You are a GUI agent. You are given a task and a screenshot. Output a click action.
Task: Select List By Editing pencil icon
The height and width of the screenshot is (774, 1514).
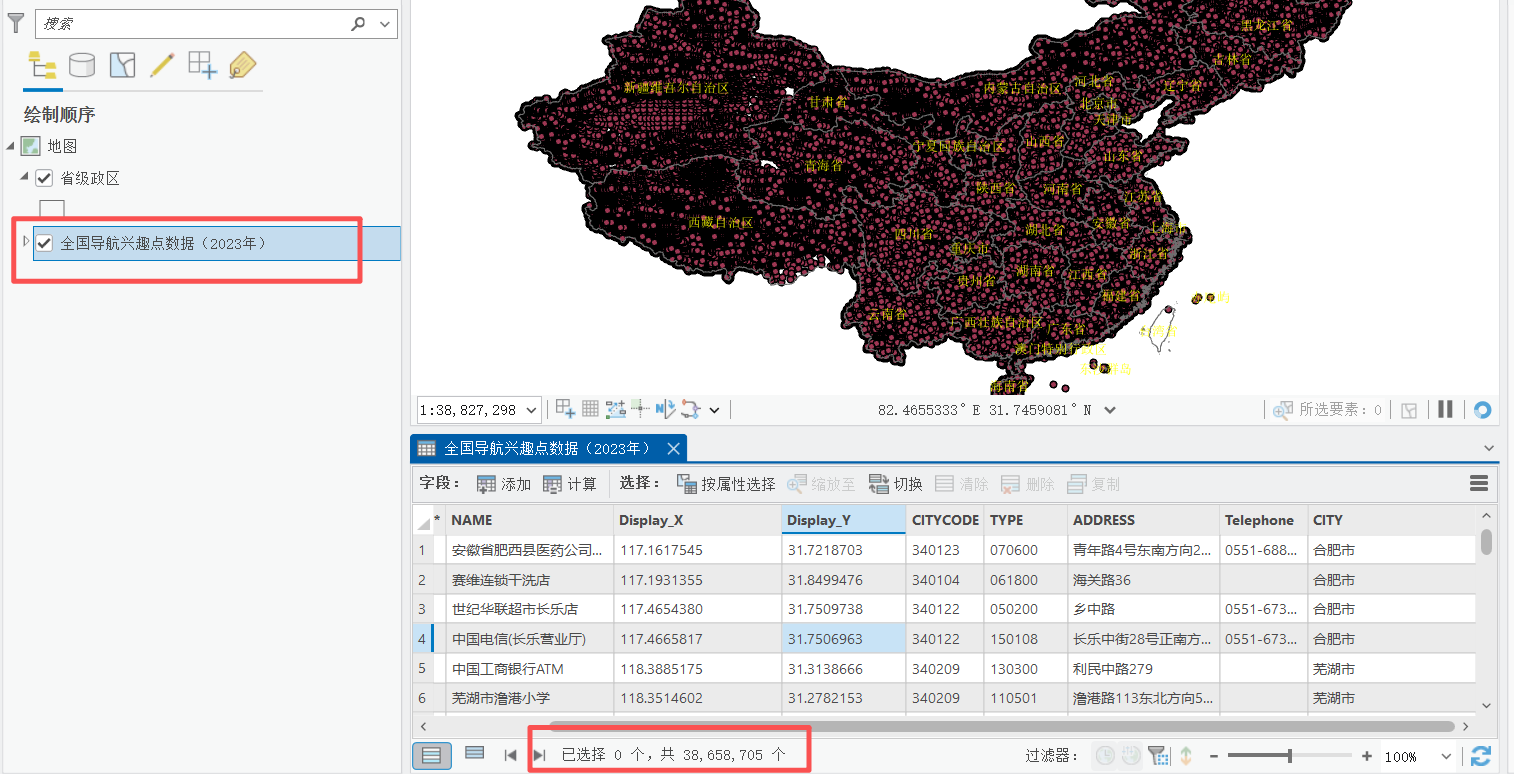tap(162, 66)
